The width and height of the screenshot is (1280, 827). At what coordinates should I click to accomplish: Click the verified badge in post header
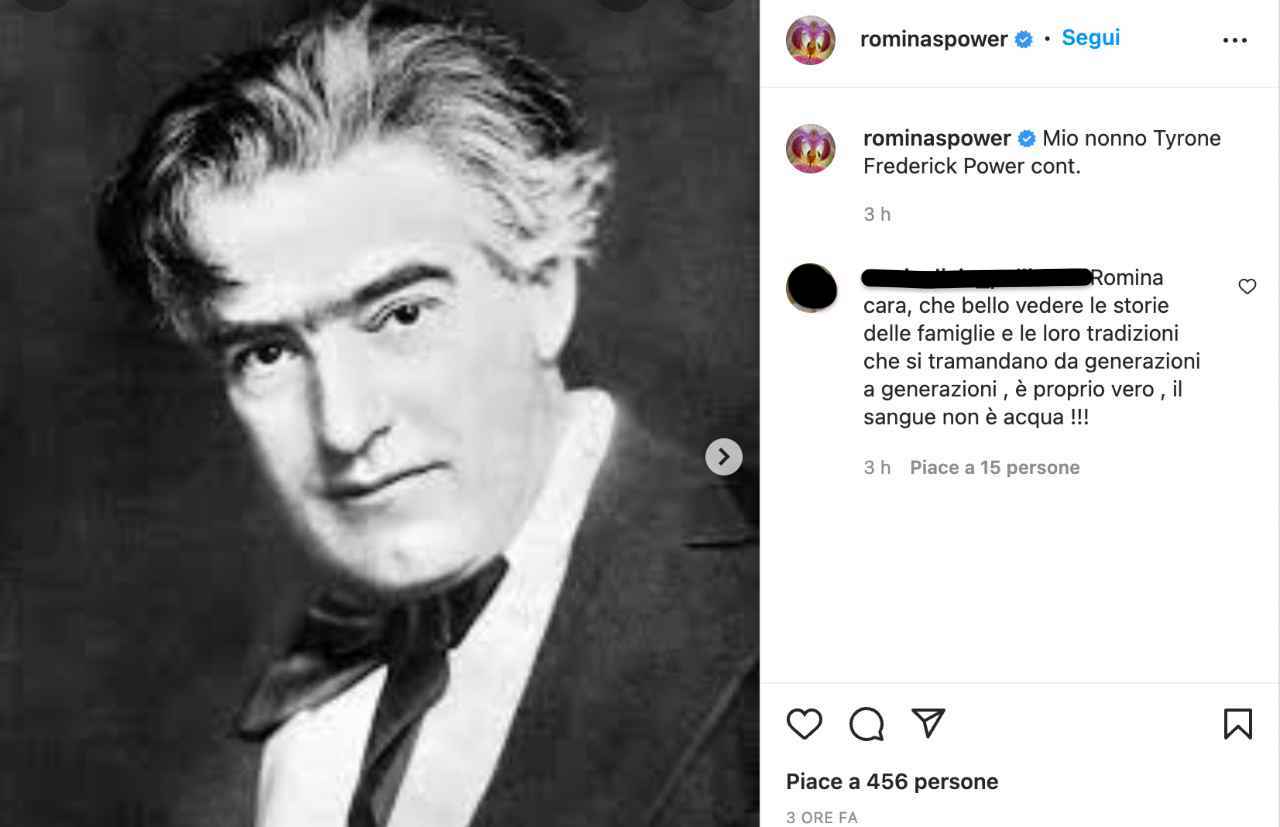1024,40
